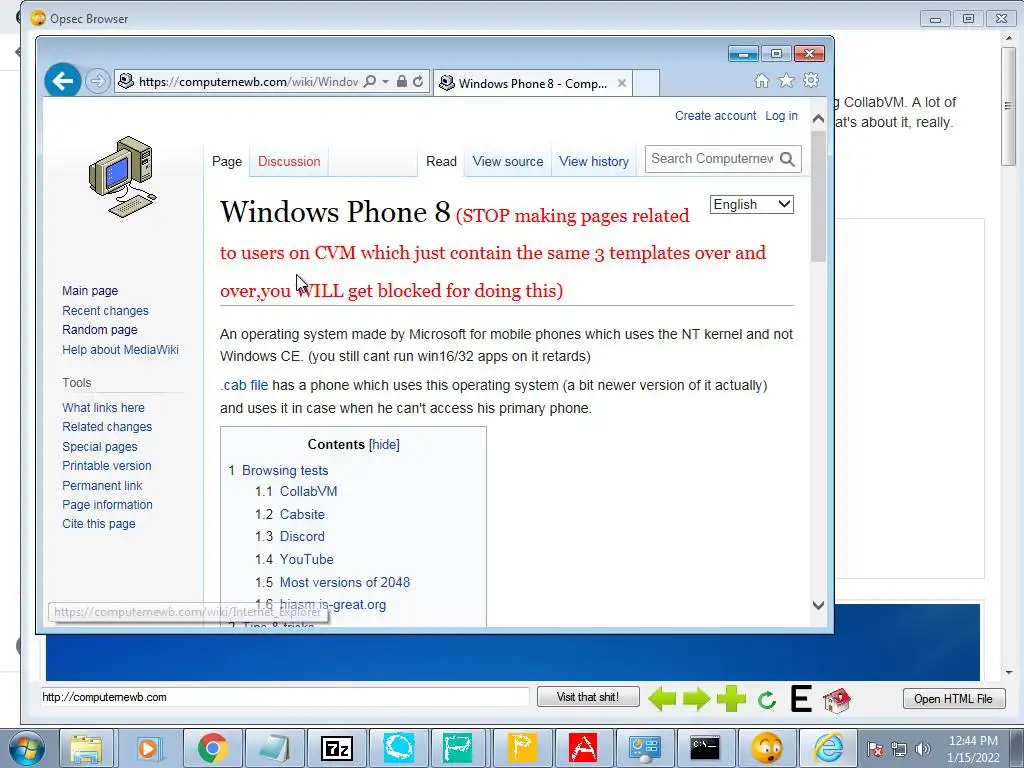
Task: Open the Windows Start menu
Action: click(x=26, y=748)
